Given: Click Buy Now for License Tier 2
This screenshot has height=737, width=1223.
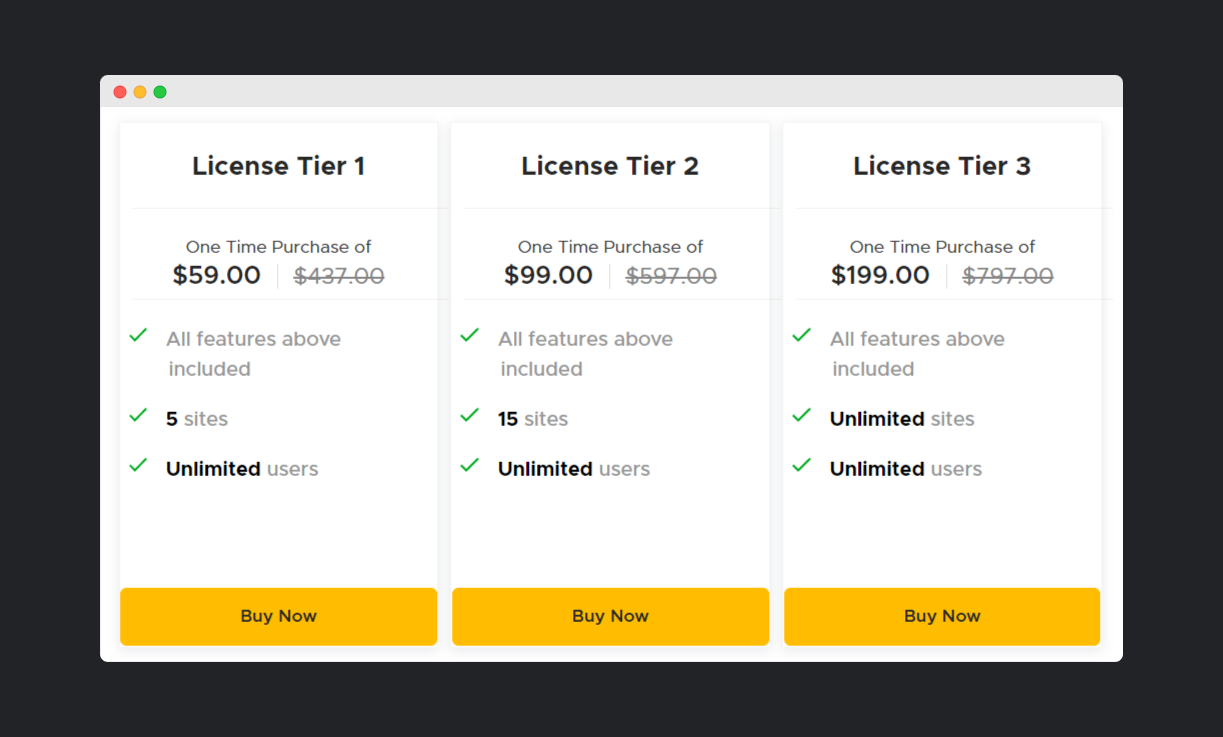Looking at the screenshot, I should tap(610, 616).
